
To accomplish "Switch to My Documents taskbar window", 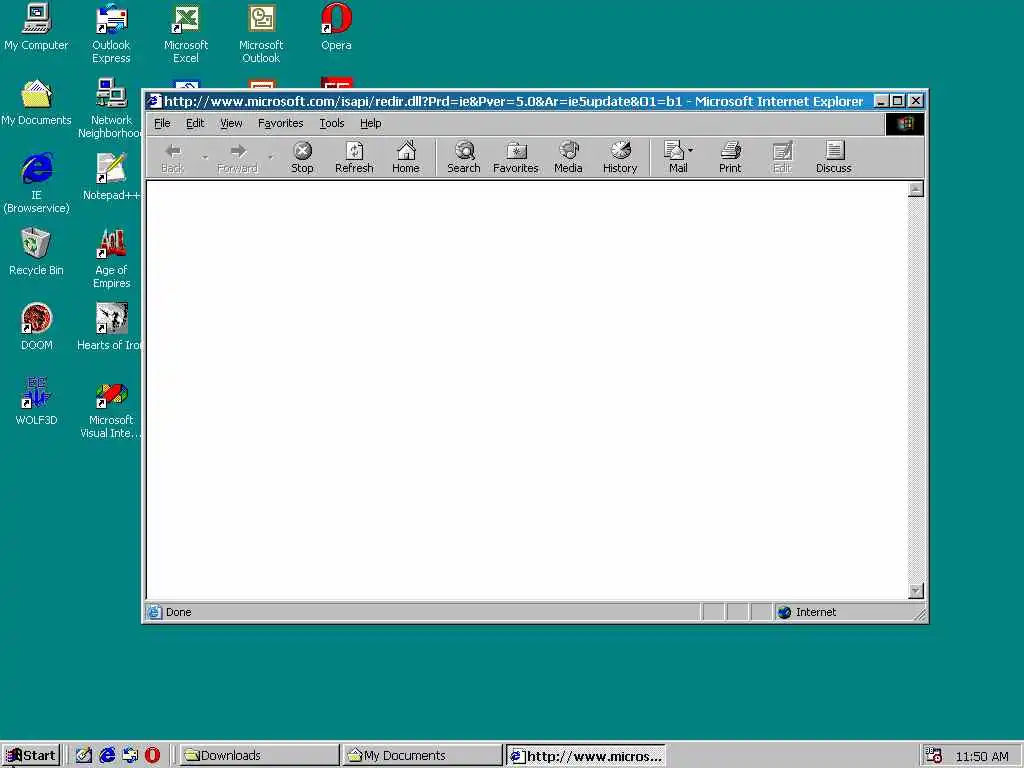I will [x=423, y=756].
